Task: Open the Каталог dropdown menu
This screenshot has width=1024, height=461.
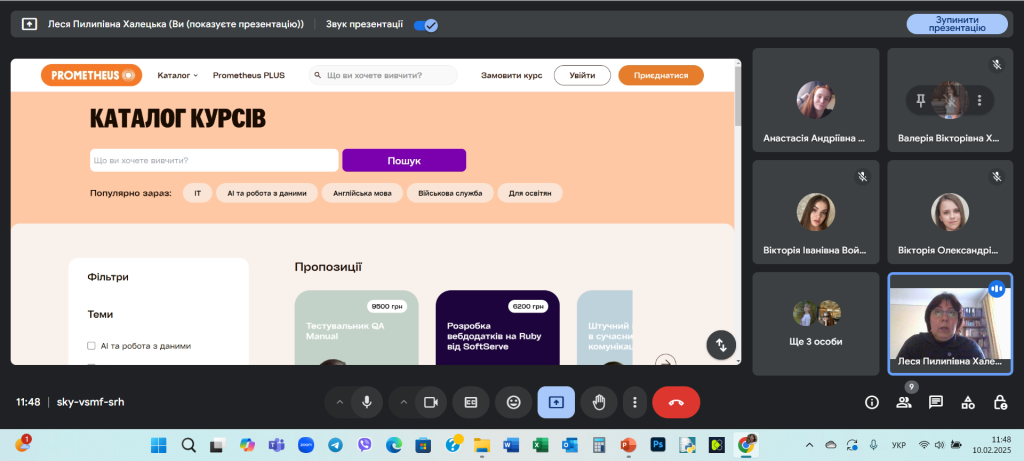Action: click(178, 75)
